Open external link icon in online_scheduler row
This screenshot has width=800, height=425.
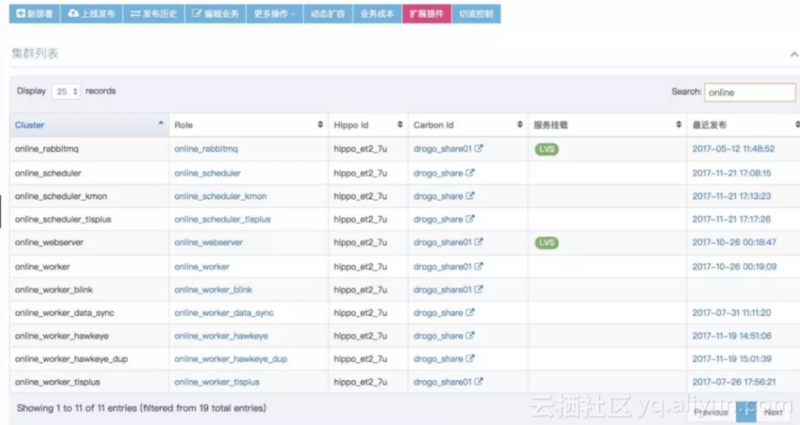[x=470, y=173]
